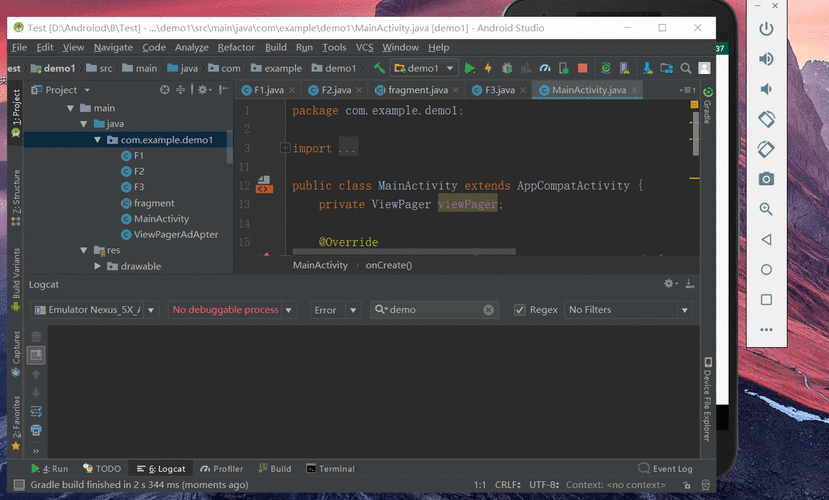Toggle soft-wrap in Logcat sidebar
829x500 pixels.
pos(36,411)
